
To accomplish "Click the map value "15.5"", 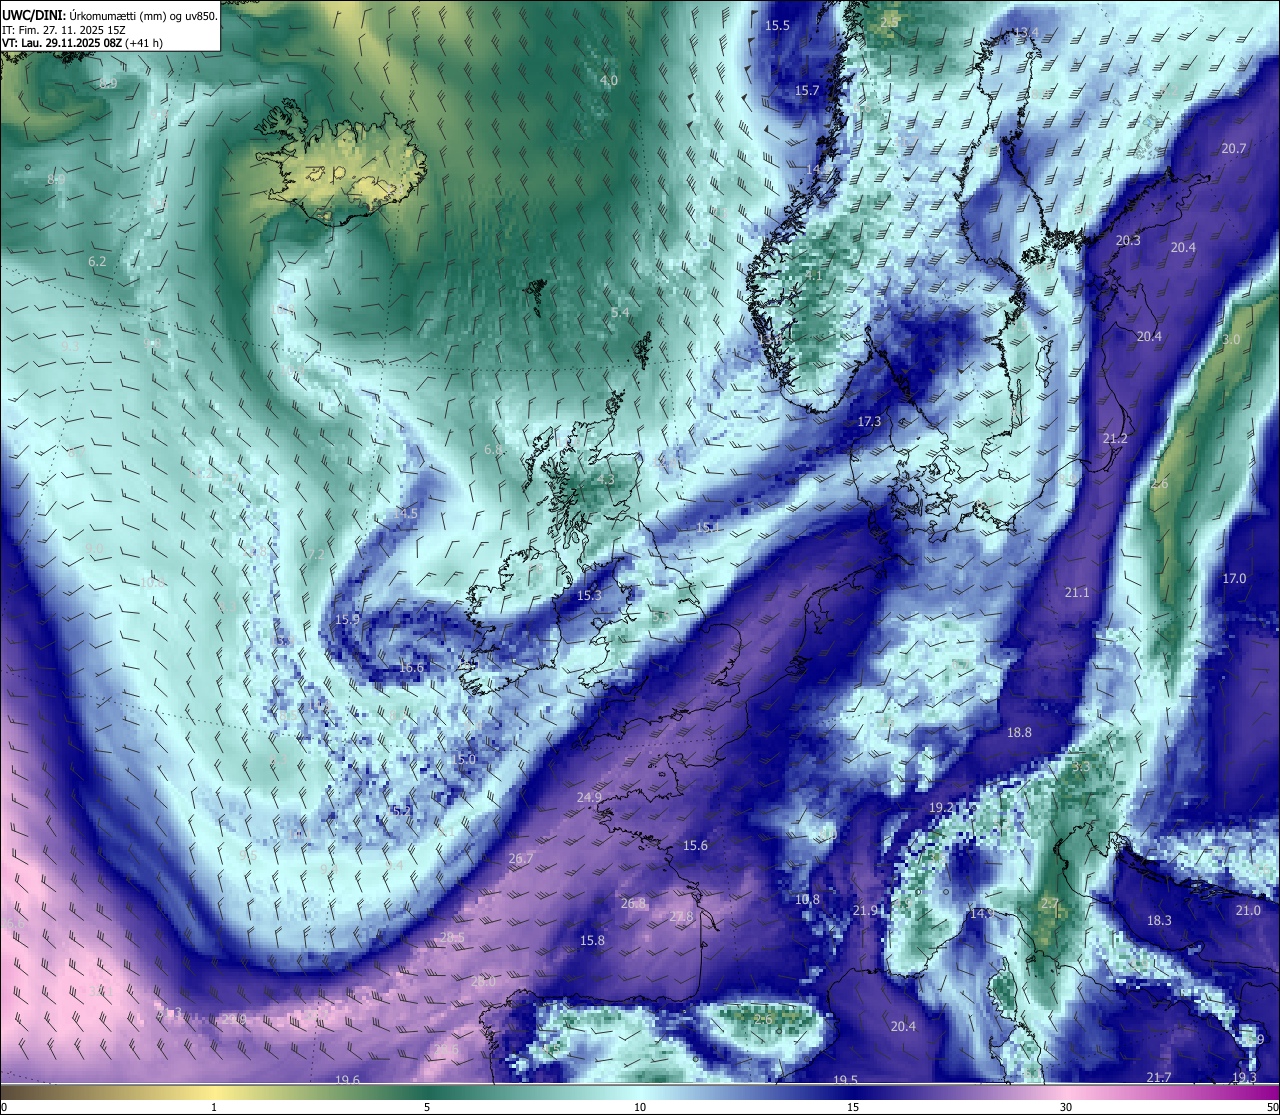I will (777, 25).
